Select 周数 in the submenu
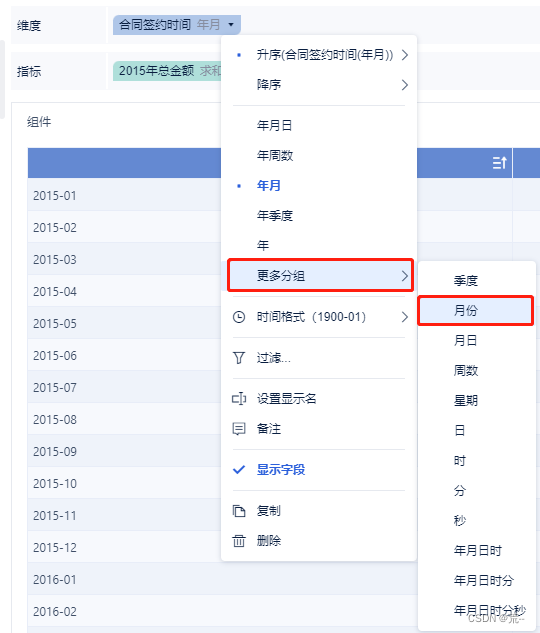Image resolution: width=540 pixels, height=633 pixels. point(476,371)
